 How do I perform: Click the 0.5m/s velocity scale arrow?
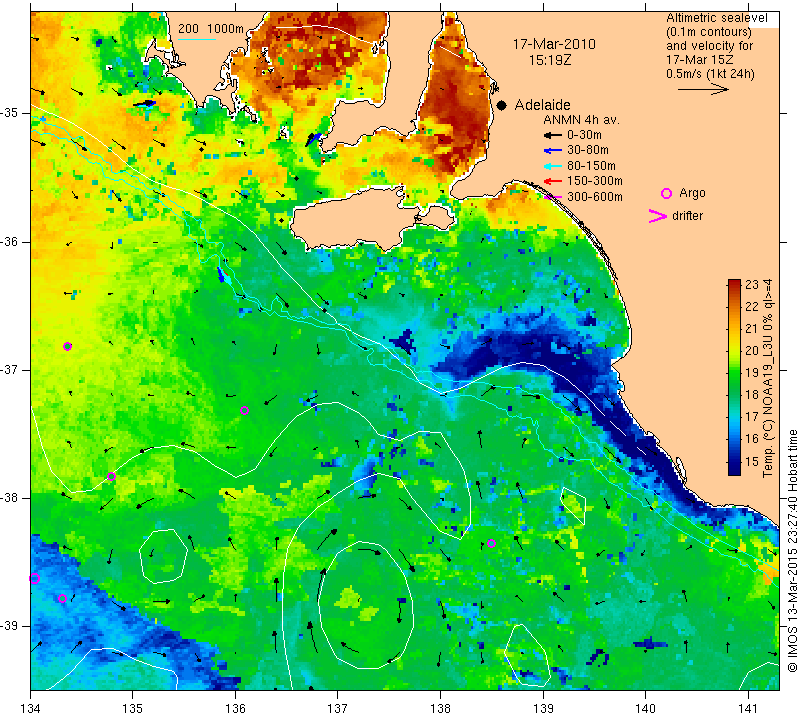tap(703, 89)
